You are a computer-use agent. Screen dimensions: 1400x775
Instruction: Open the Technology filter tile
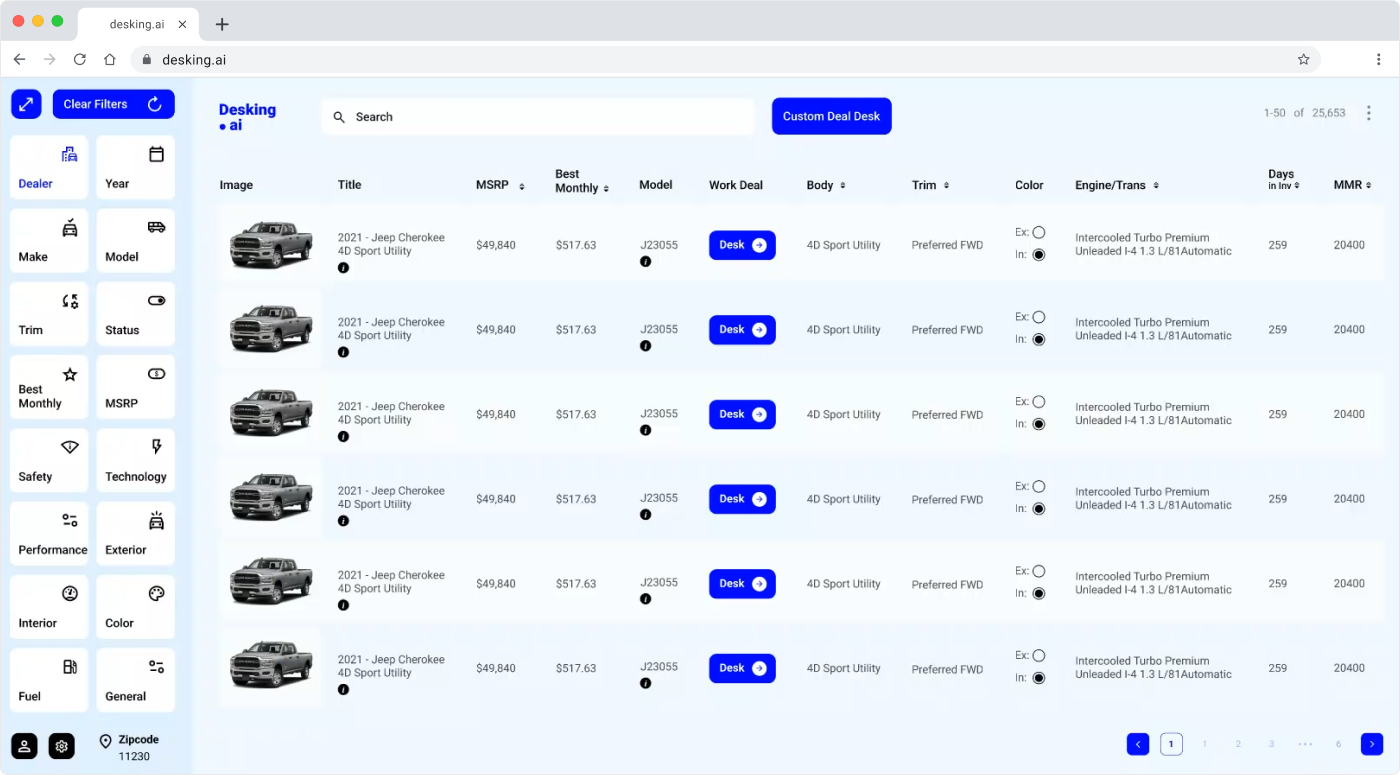[135, 461]
